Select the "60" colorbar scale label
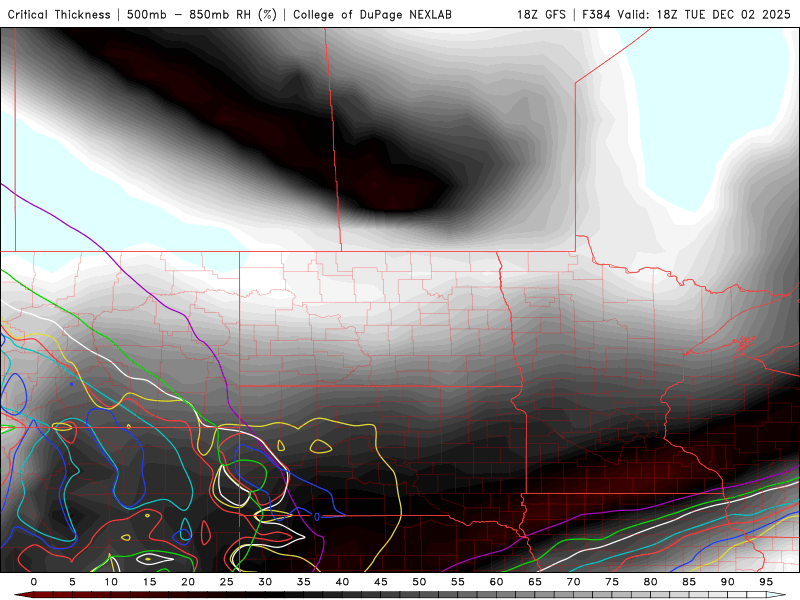The height and width of the screenshot is (600, 800). (x=496, y=582)
